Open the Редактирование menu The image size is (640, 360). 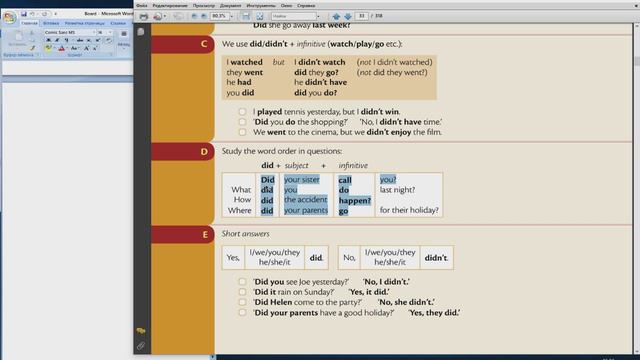pyautogui.click(x=170, y=6)
